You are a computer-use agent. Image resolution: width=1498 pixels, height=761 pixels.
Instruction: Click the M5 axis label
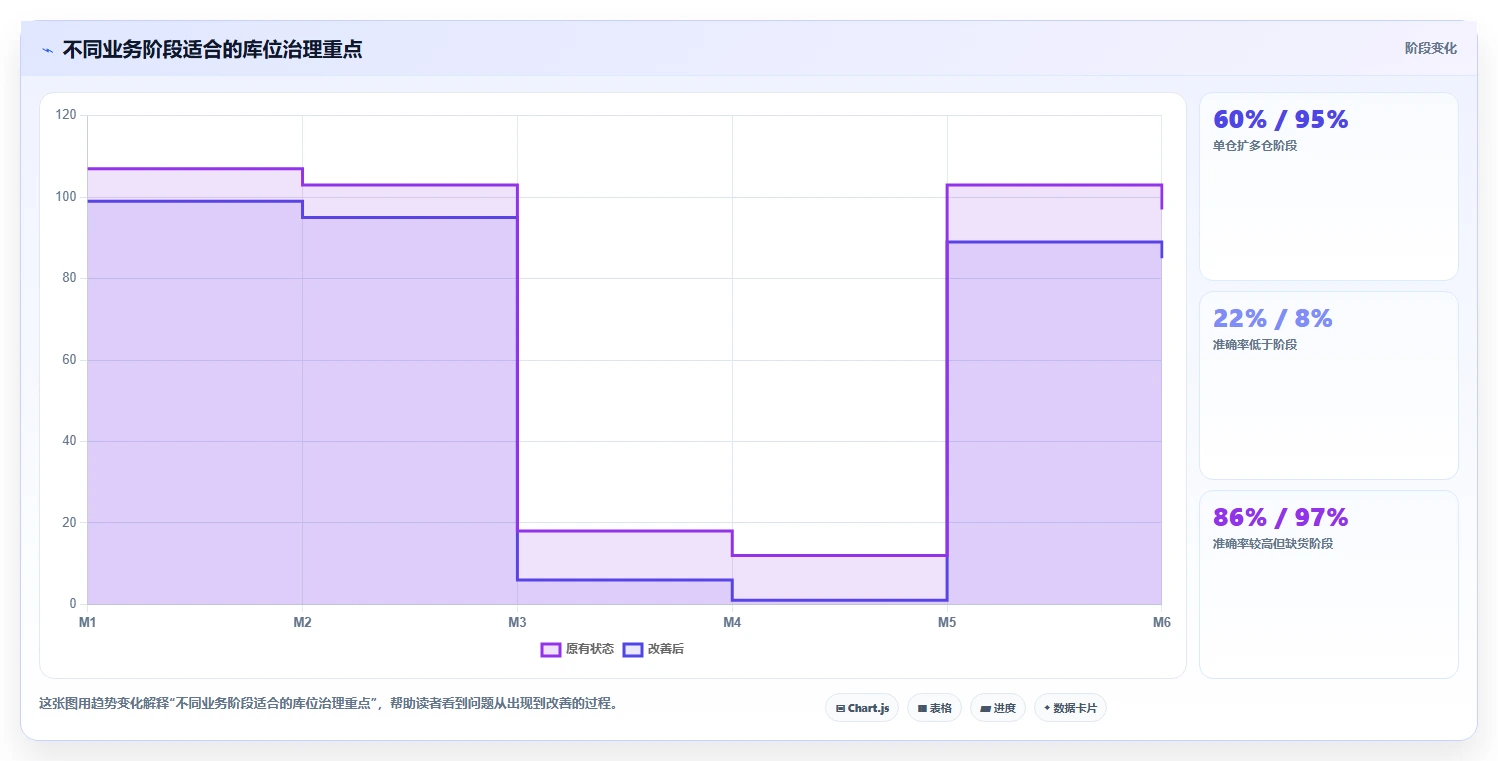[x=947, y=623]
